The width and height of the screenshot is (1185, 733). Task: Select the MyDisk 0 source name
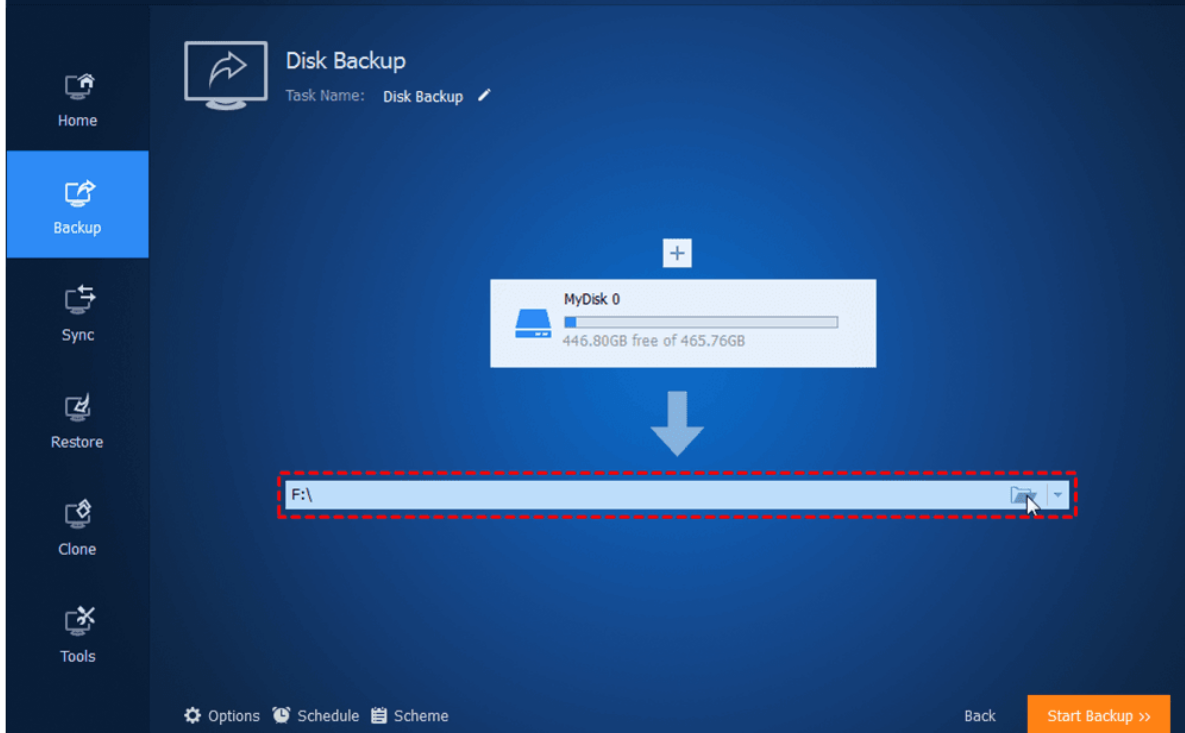[x=592, y=299]
